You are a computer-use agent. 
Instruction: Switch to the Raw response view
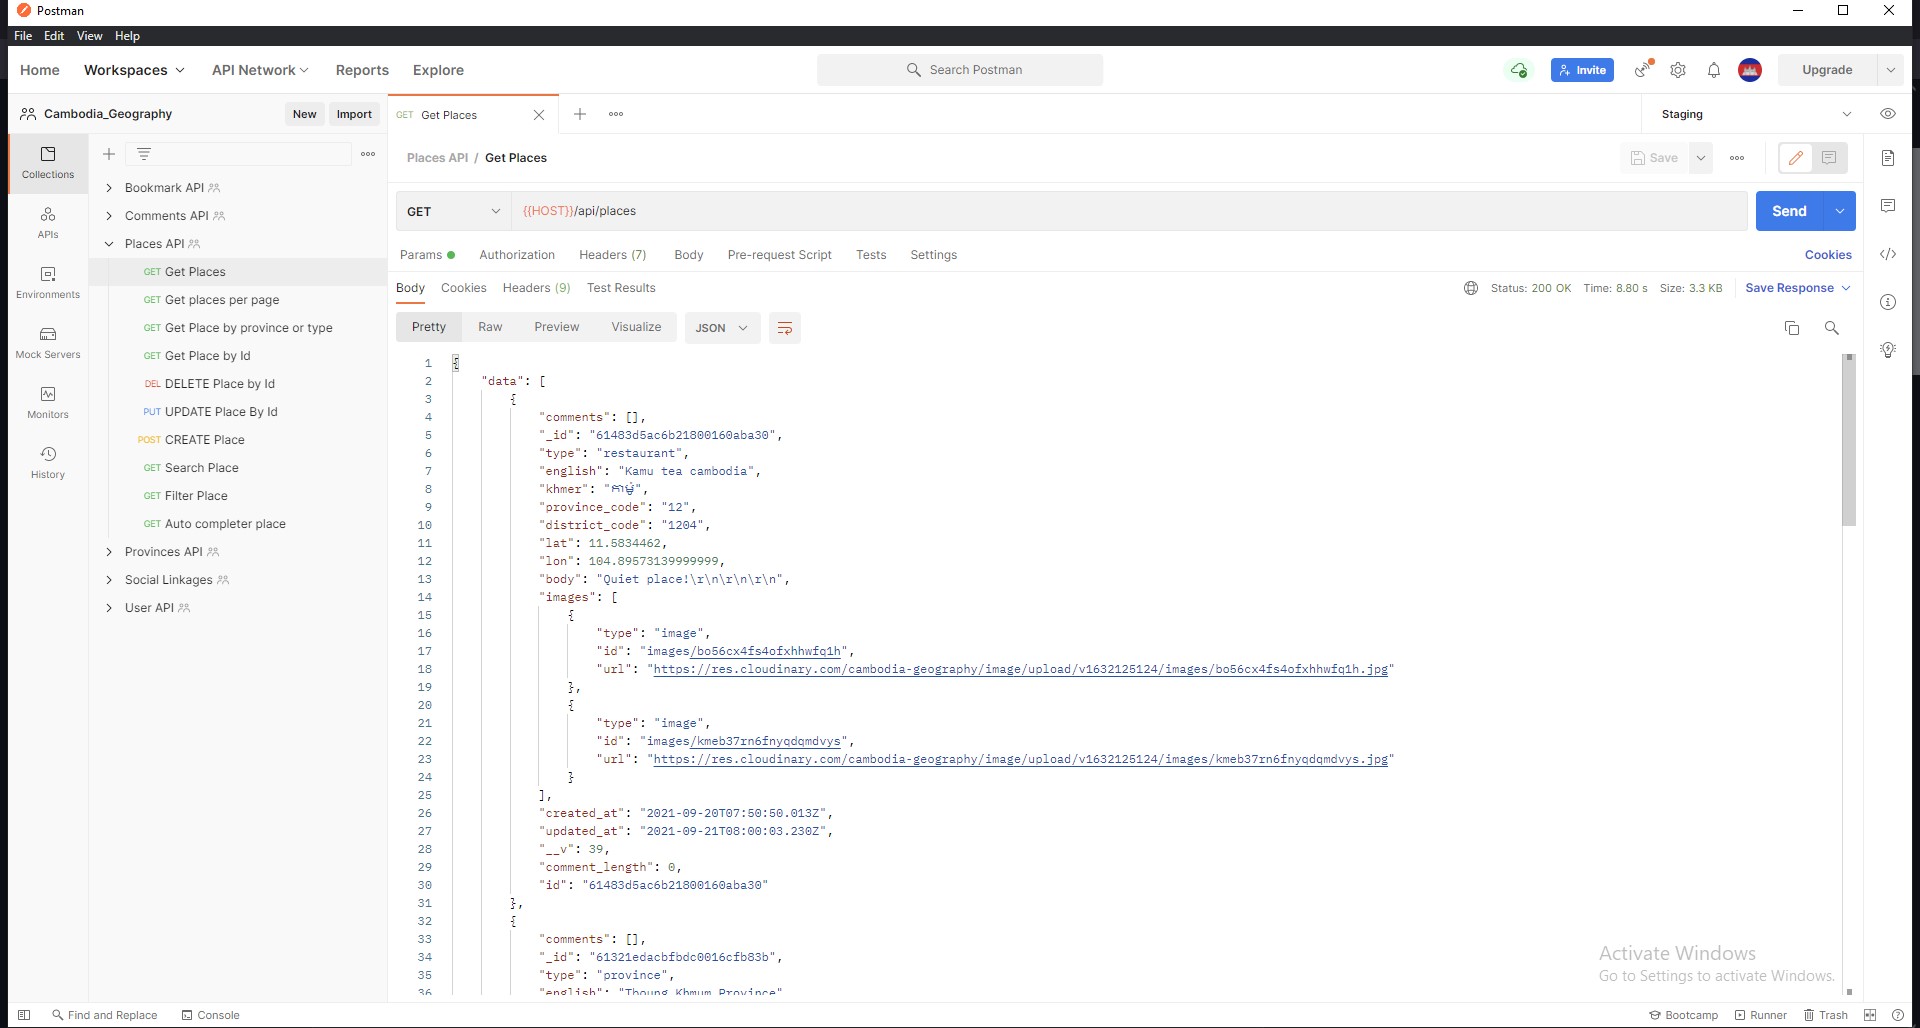(490, 327)
